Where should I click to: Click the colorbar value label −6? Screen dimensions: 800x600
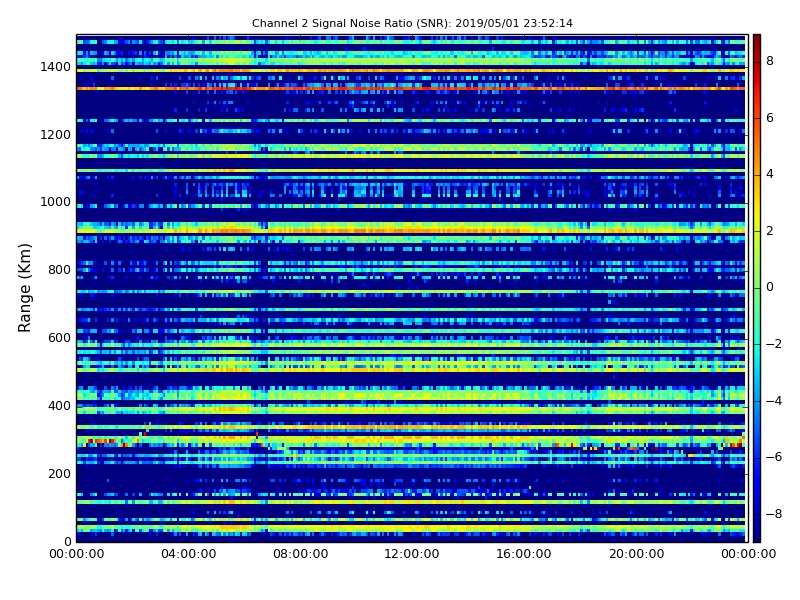(x=774, y=457)
